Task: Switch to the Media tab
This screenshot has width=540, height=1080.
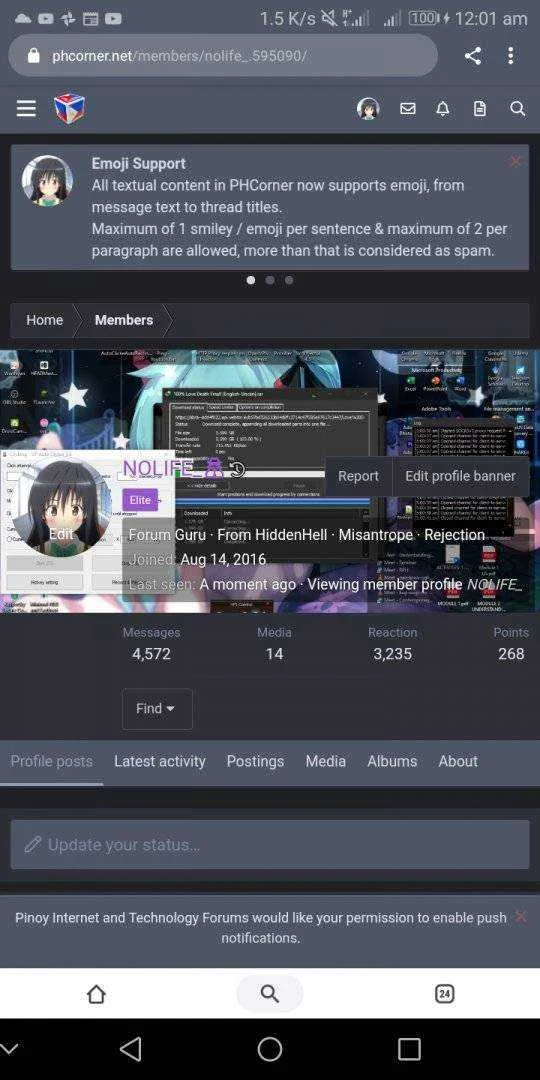Action: 326,761
